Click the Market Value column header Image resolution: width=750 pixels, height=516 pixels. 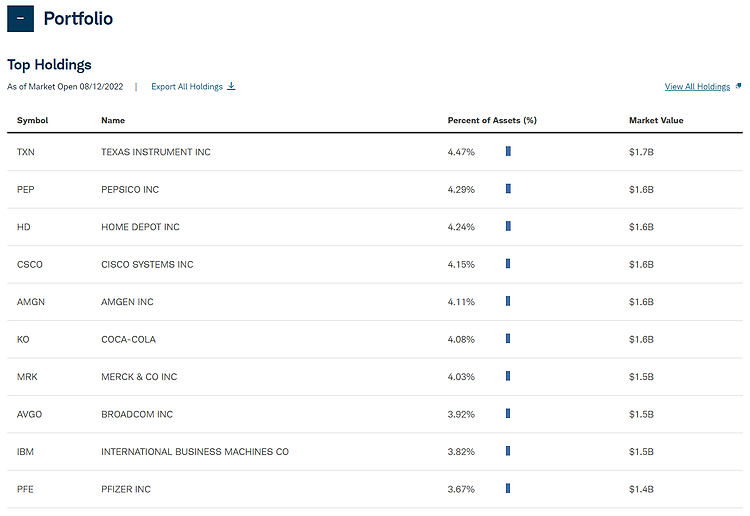(x=656, y=120)
